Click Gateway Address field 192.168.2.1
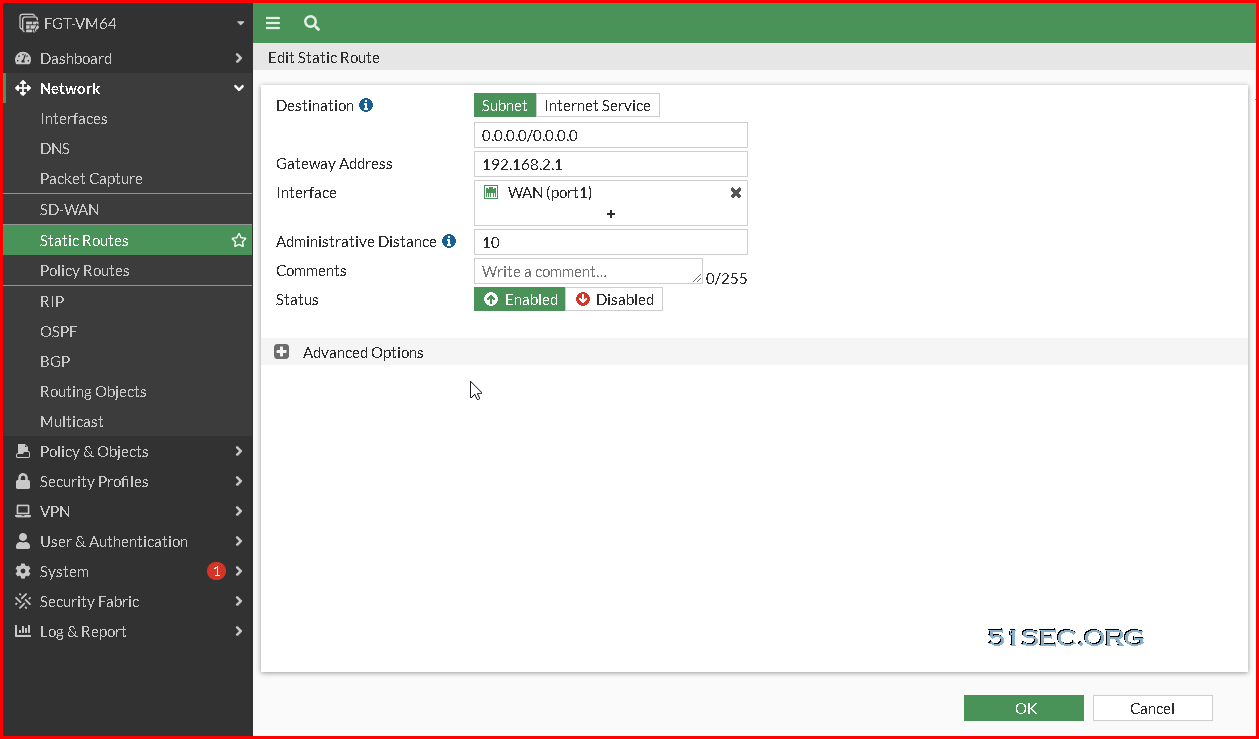The width and height of the screenshot is (1259, 739). [611, 164]
